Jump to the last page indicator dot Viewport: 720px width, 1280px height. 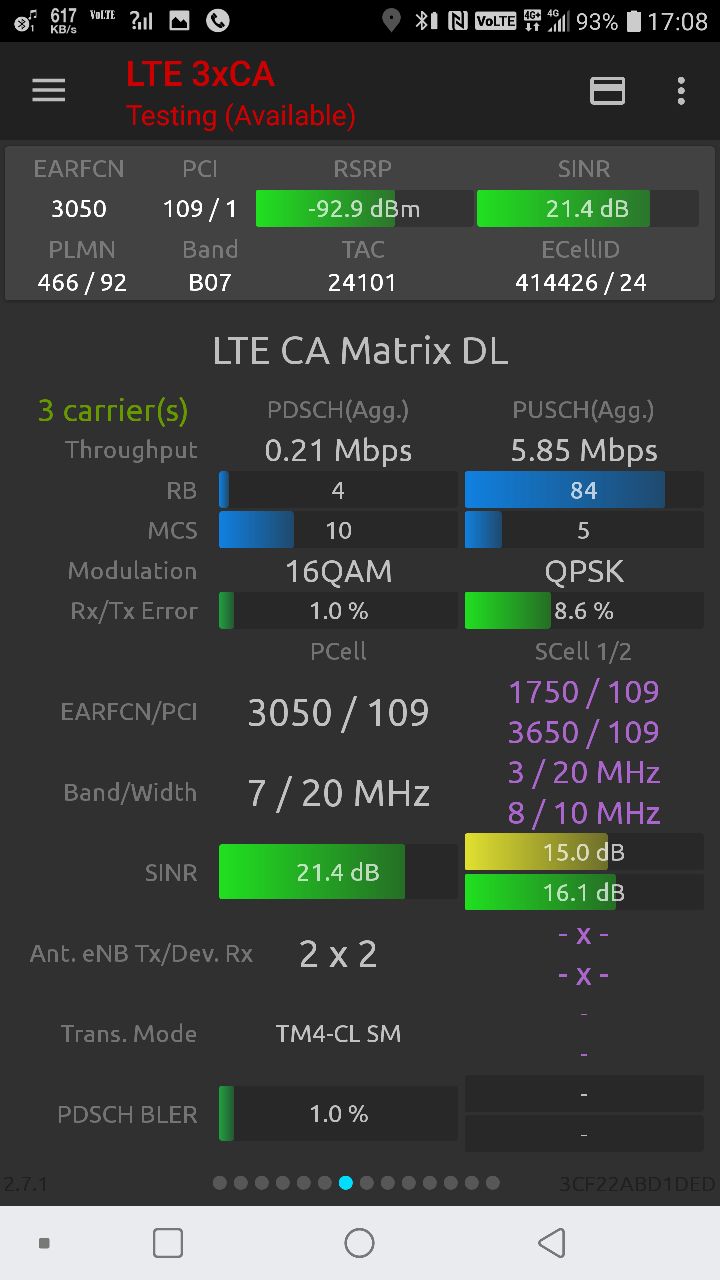pyautogui.click(x=493, y=1183)
